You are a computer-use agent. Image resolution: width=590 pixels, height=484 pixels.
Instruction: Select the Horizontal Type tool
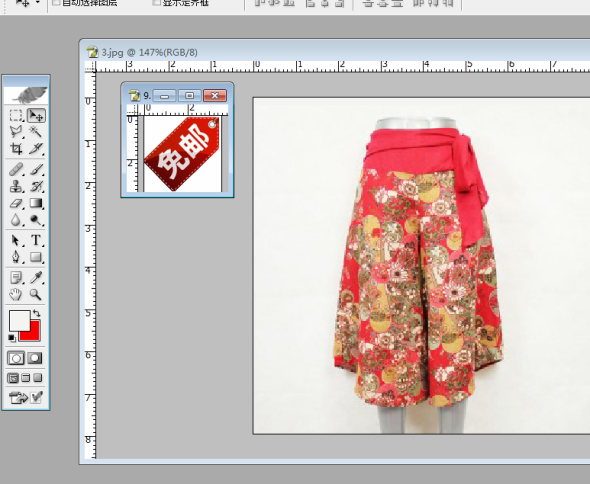(36, 240)
